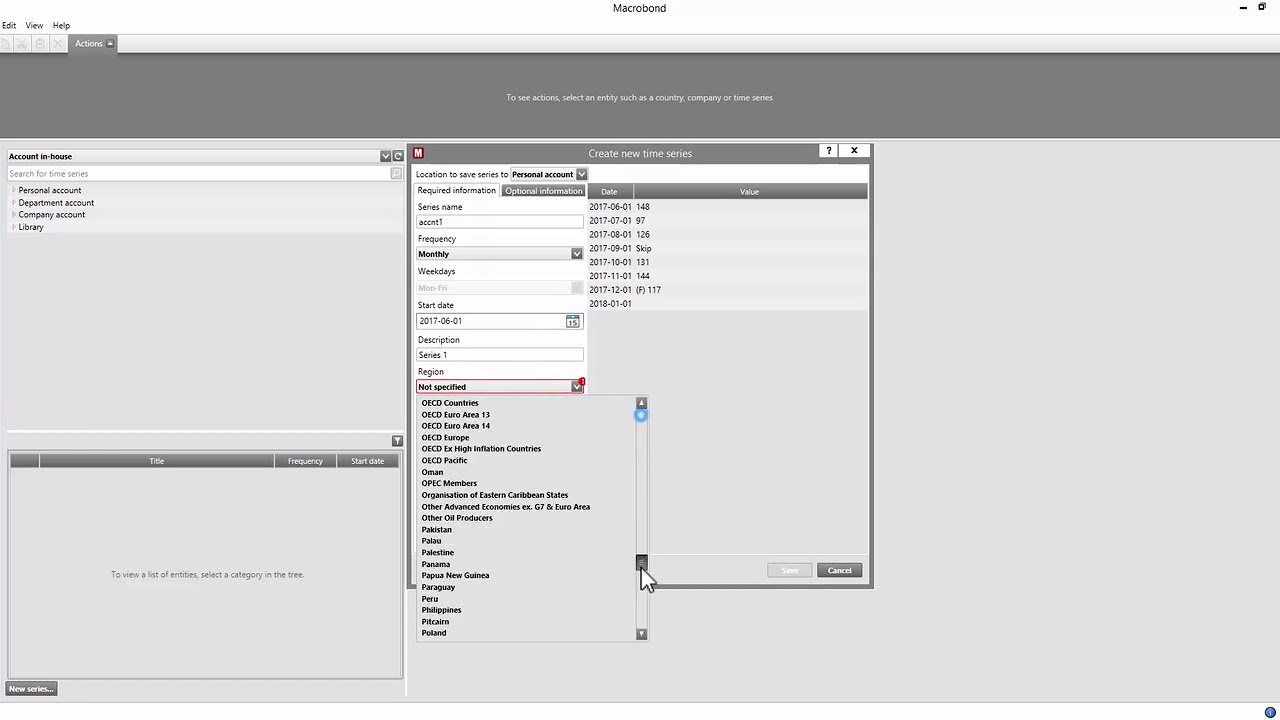This screenshot has width=1280, height=720.
Task: Select OECD Countries in region list
Action: pyautogui.click(x=450, y=403)
